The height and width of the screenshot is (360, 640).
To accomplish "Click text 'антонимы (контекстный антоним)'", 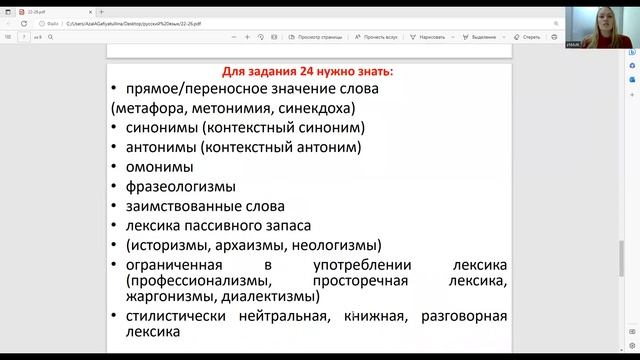I will pos(244,147).
